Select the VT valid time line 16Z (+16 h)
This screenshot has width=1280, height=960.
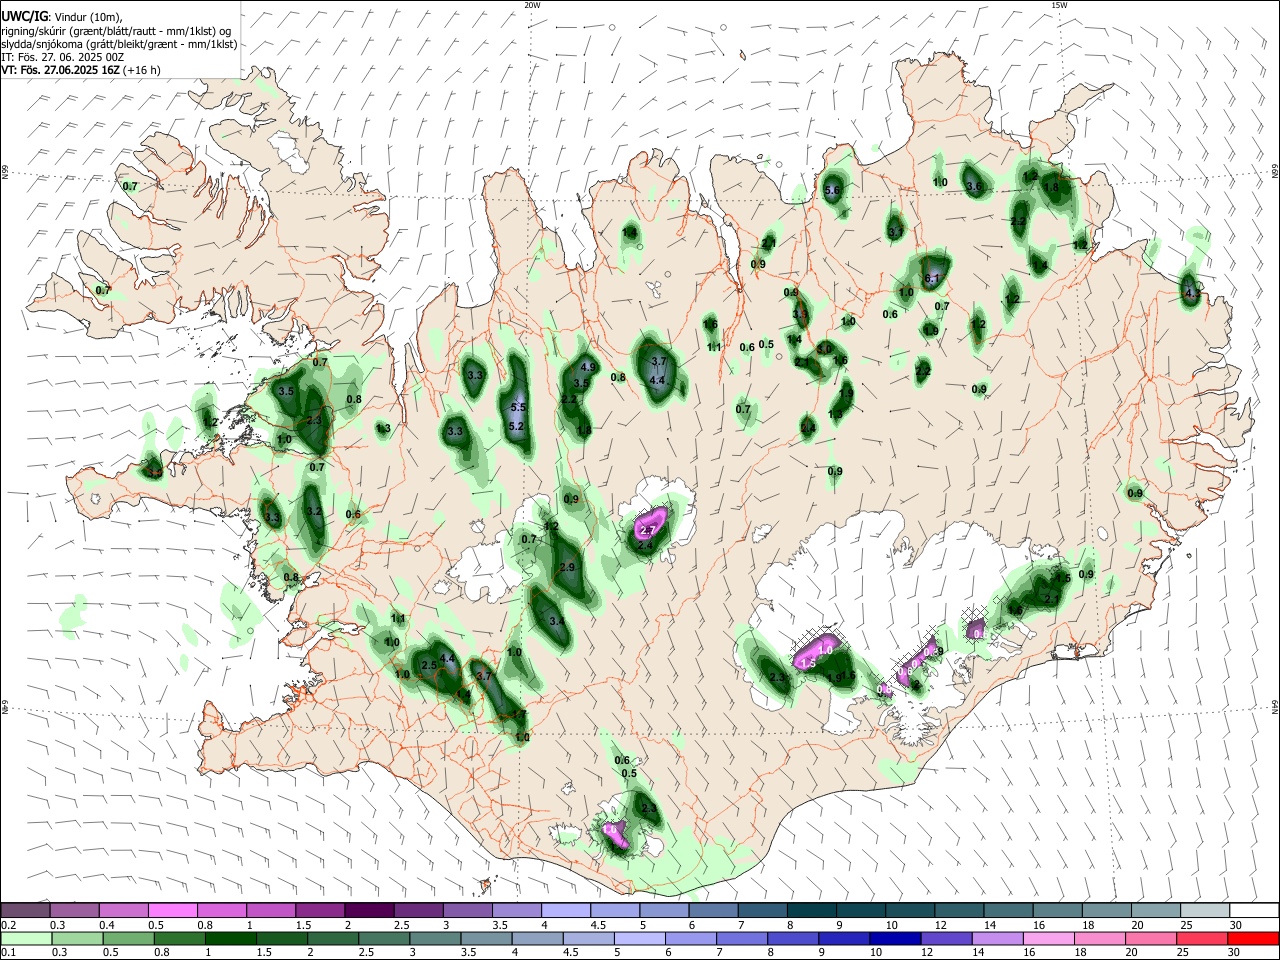[81, 70]
